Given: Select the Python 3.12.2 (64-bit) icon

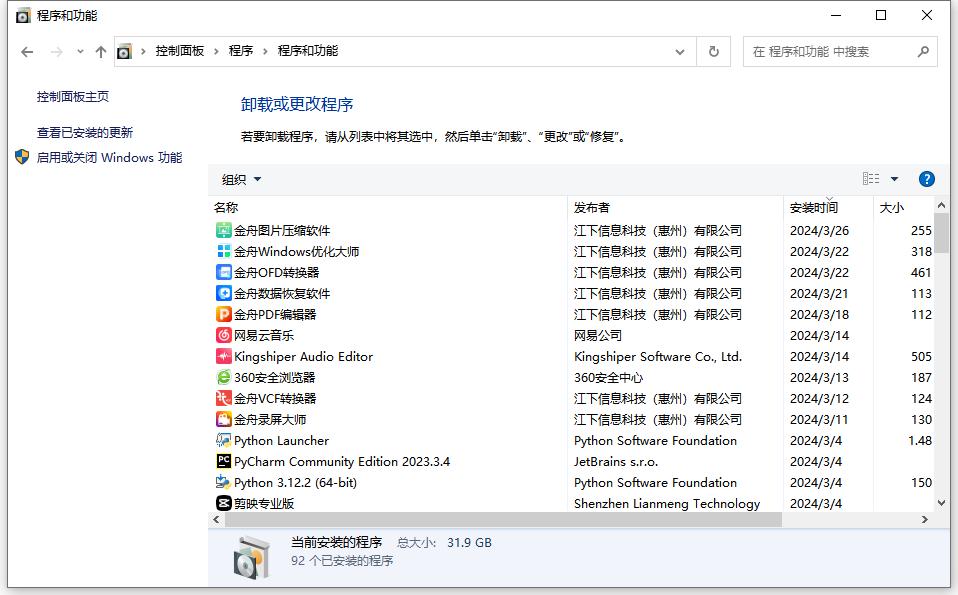Looking at the screenshot, I should pyautogui.click(x=224, y=483).
